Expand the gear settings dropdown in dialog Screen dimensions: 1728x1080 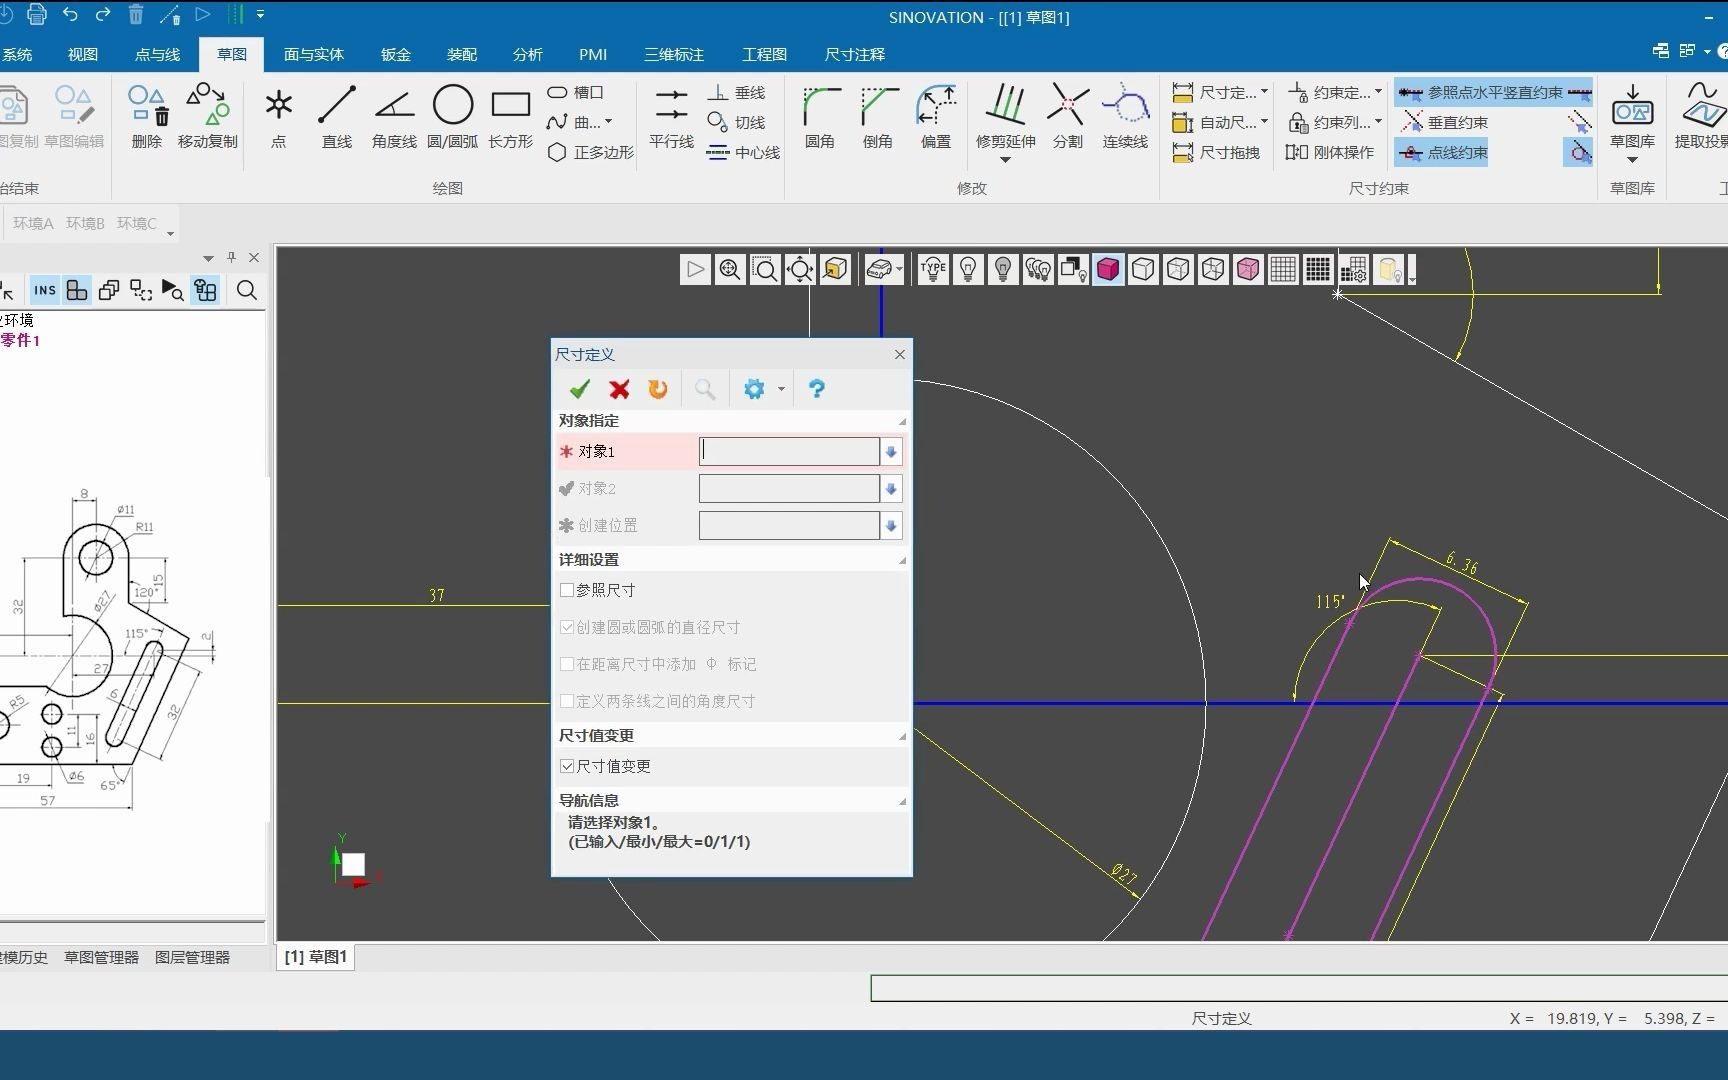point(781,389)
